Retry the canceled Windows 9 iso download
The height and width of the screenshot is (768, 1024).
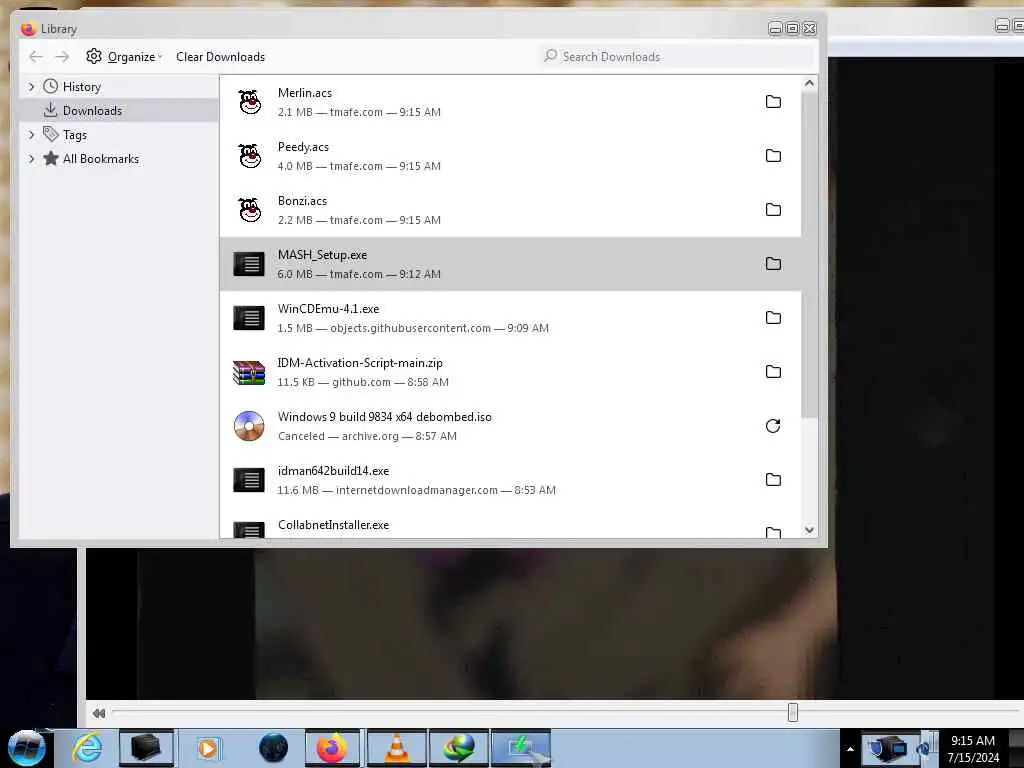tap(773, 426)
